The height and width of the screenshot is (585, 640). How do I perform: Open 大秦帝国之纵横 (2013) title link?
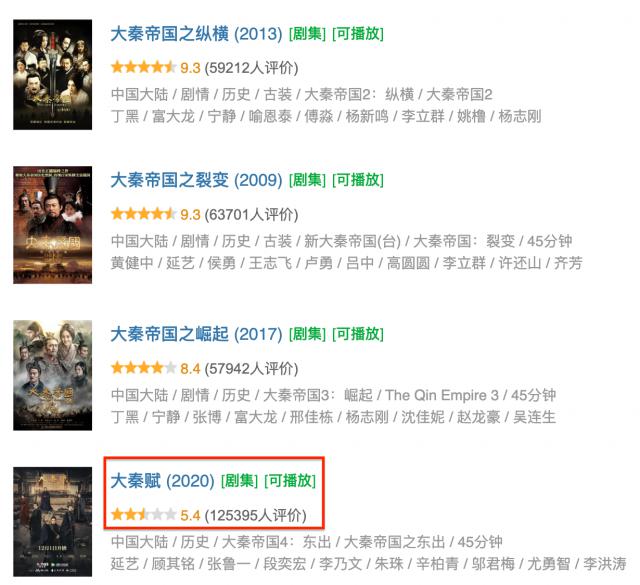coord(196,34)
